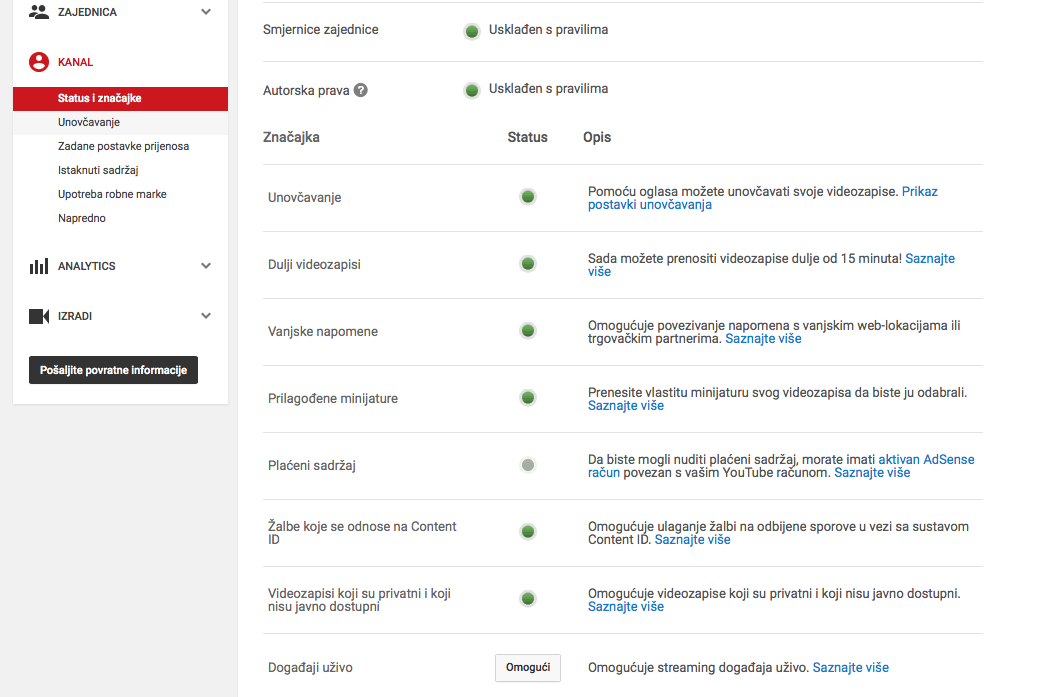The width and height of the screenshot is (1038, 697).
Task: Click the grey status dot for Plaćeni sadržaj
Action: tap(528, 465)
